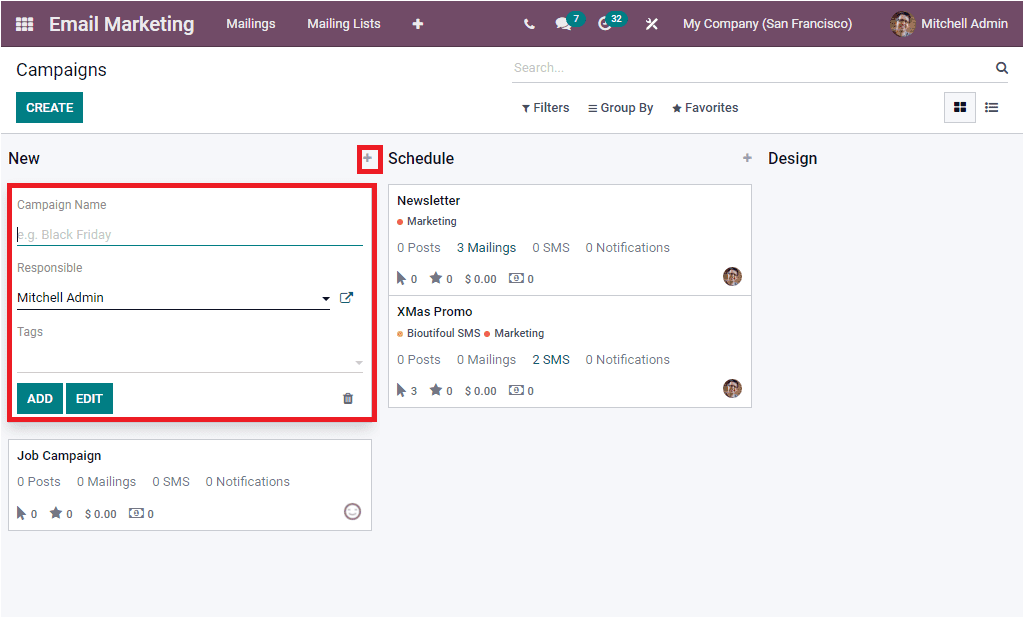Screen dimensions: 1024x618
Task: Open the Mailing Lists menu
Action: [343, 23]
